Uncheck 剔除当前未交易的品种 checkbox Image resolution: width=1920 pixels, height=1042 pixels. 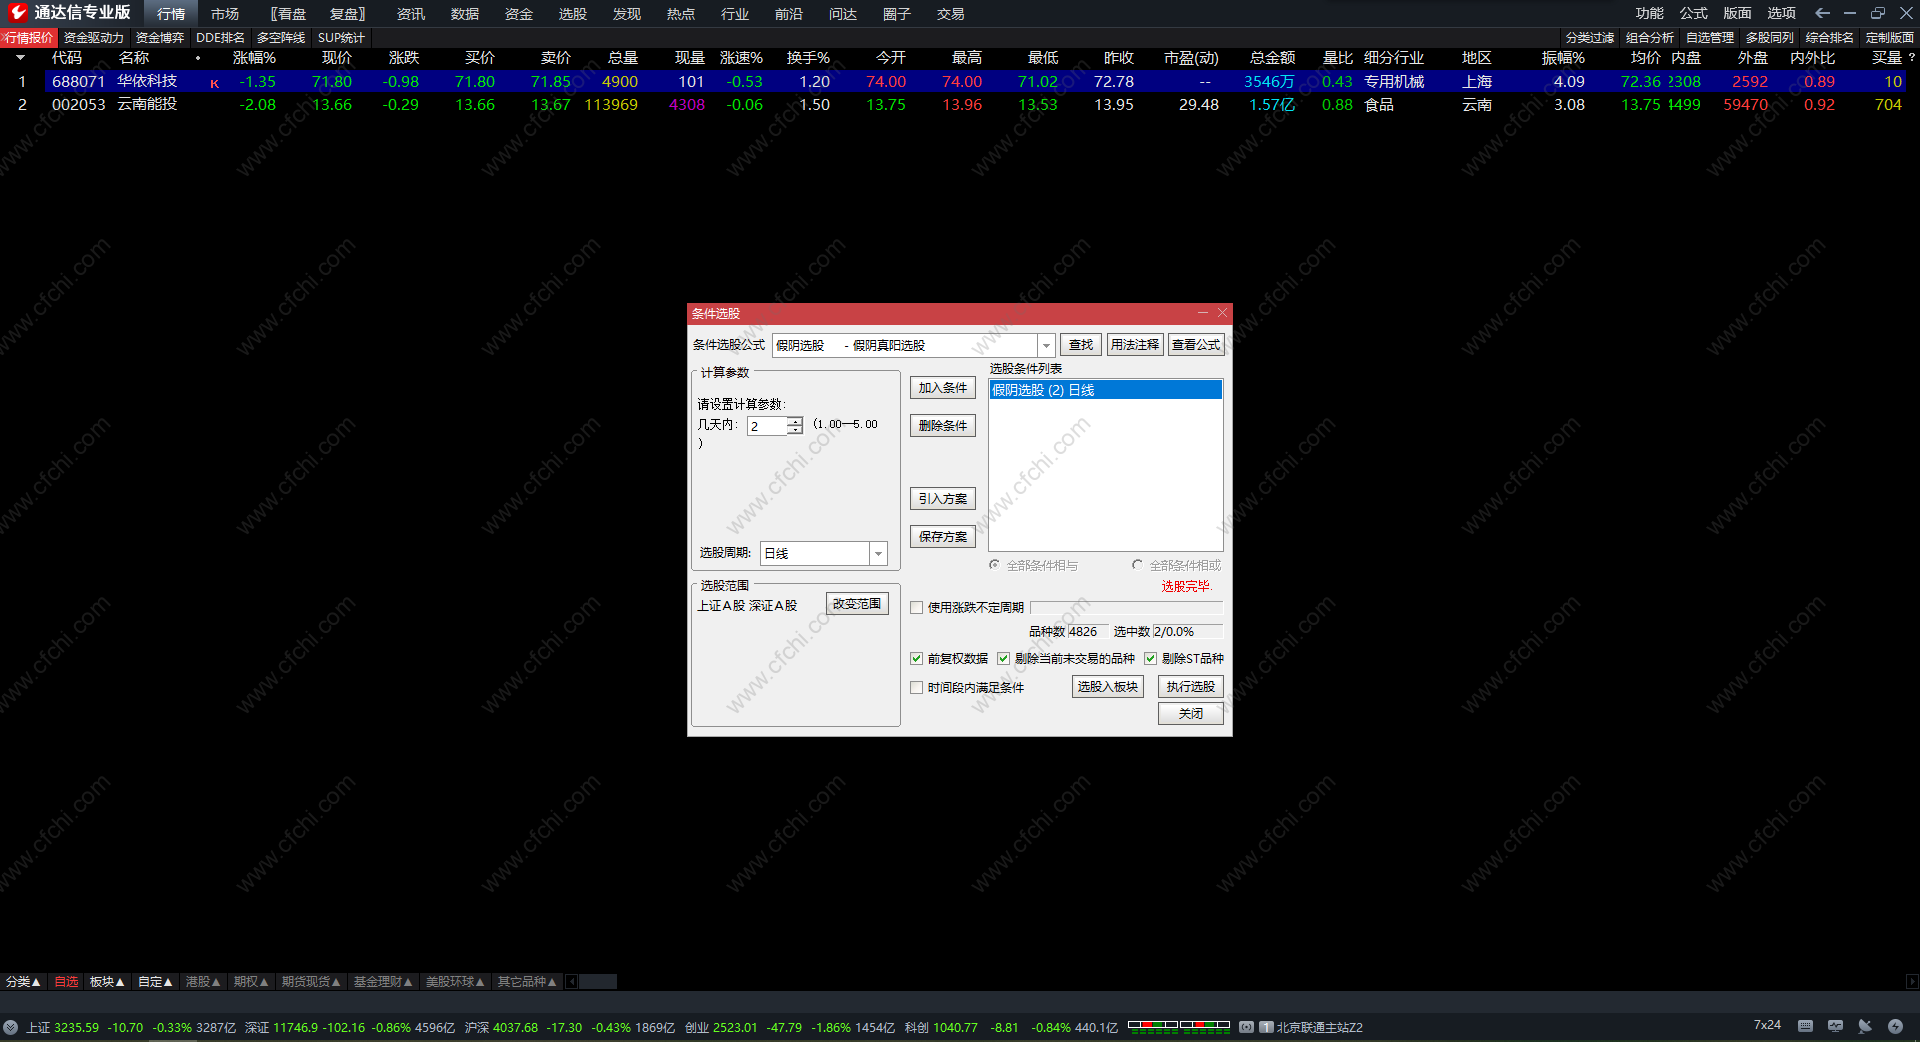[x=1004, y=658]
